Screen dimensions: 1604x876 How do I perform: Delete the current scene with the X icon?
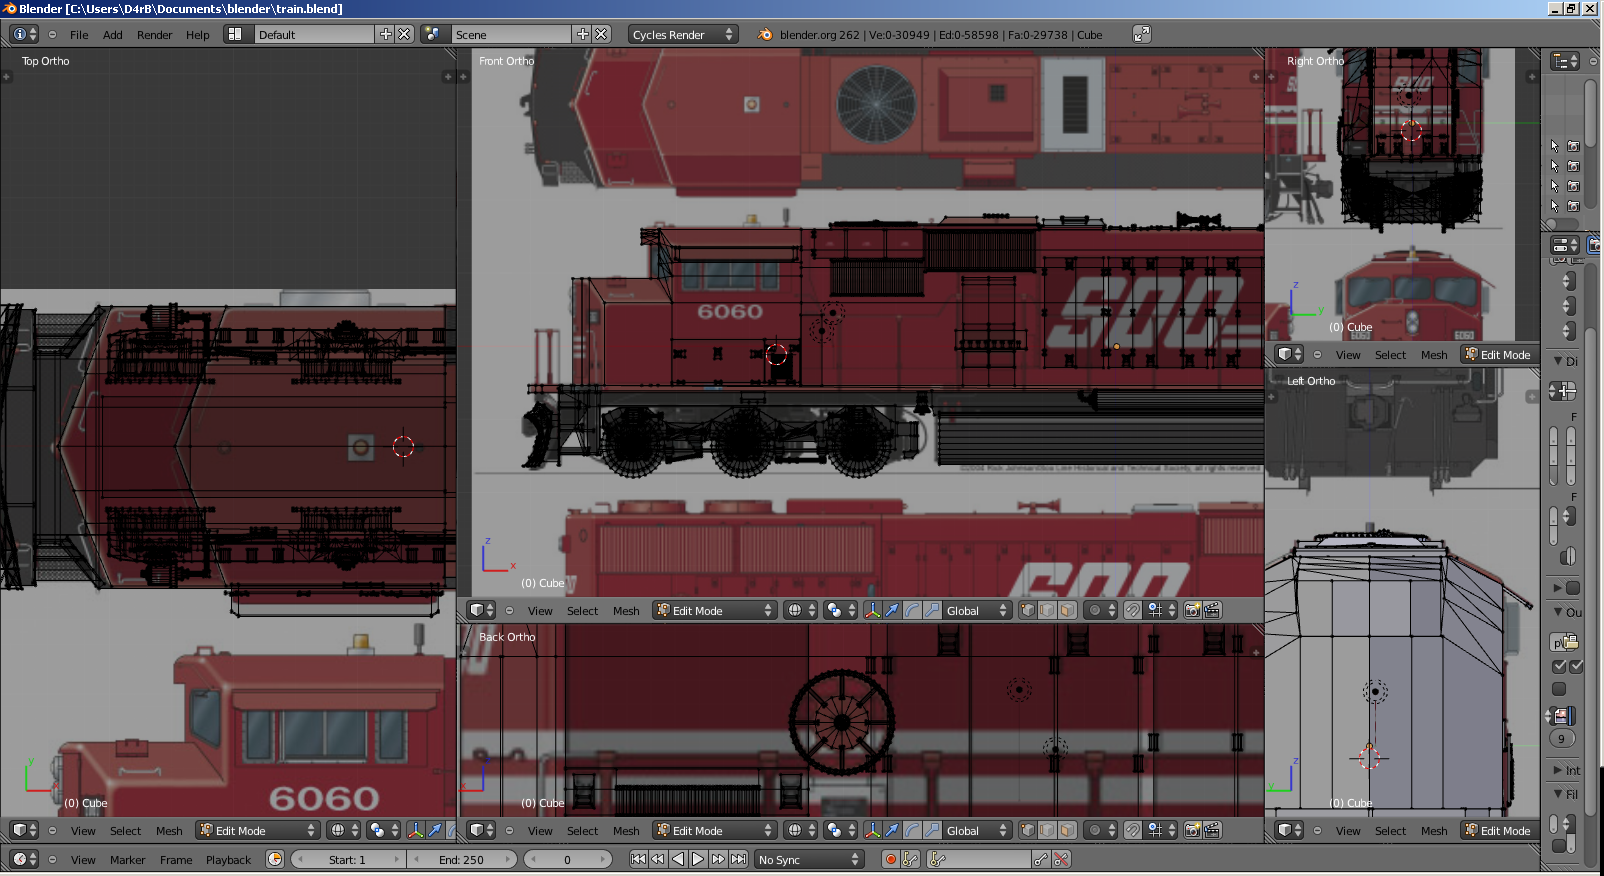(601, 34)
